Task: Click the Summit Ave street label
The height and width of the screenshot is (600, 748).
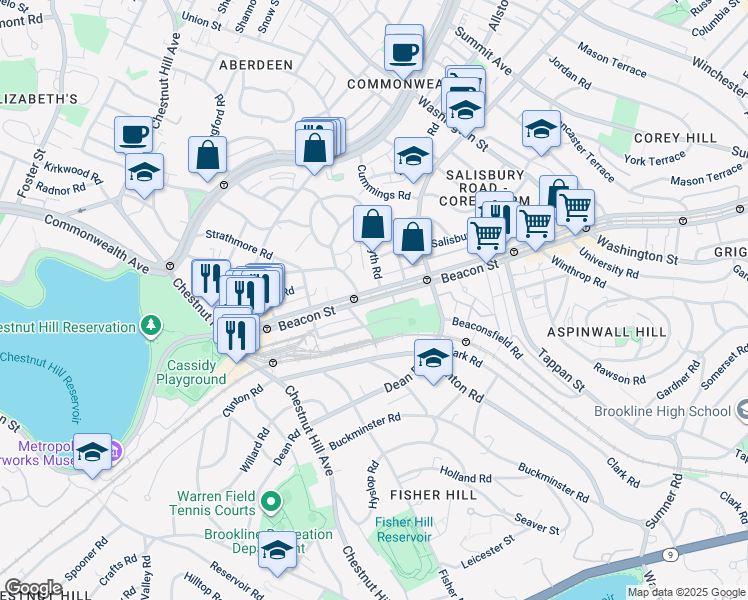Action: 483,51
